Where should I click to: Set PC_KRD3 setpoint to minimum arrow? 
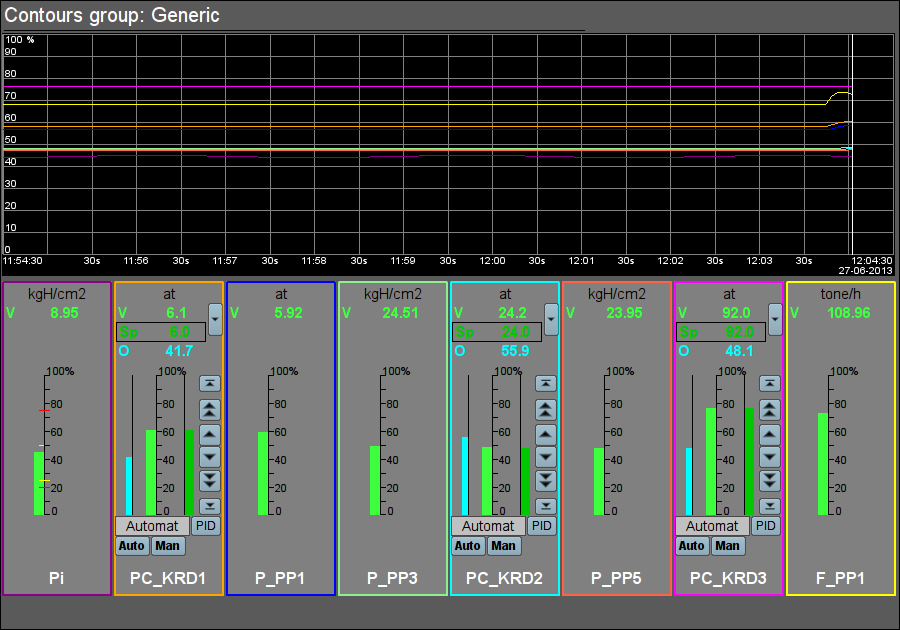click(x=769, y=506)
